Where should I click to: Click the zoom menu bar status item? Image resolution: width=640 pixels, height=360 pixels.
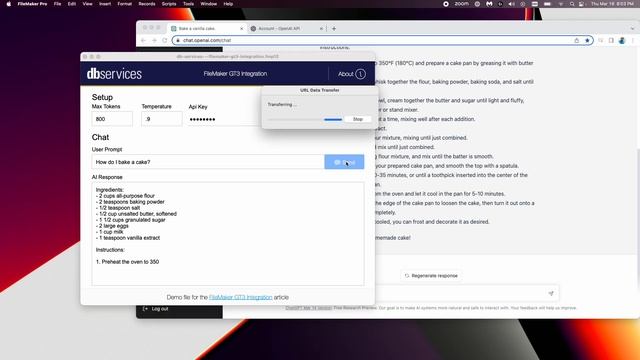coord(462,4)
